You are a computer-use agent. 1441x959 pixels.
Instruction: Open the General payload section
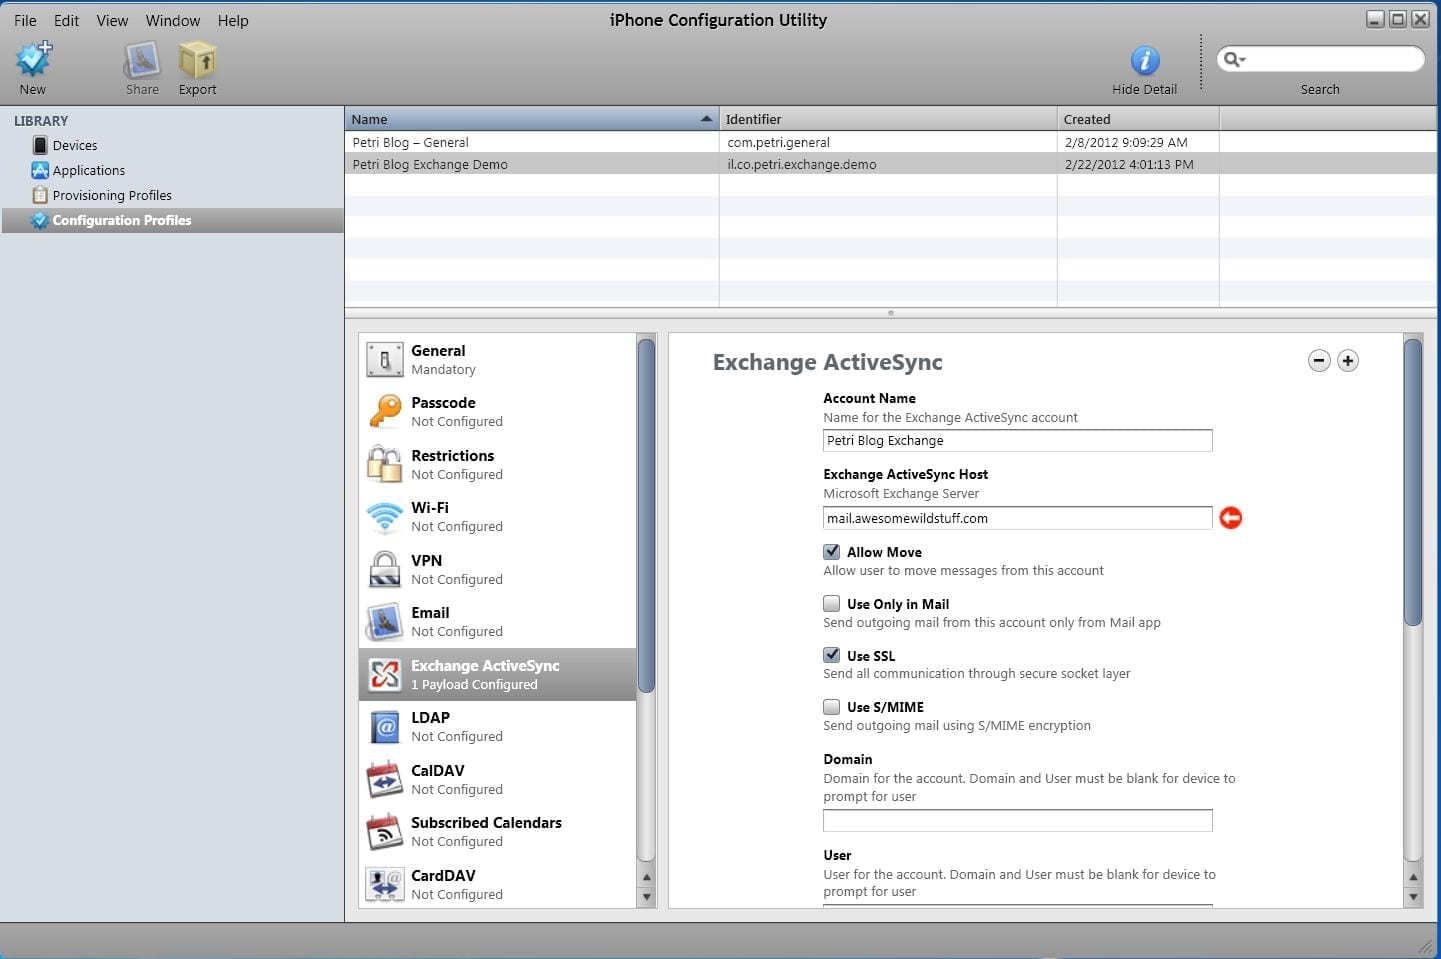497,359
